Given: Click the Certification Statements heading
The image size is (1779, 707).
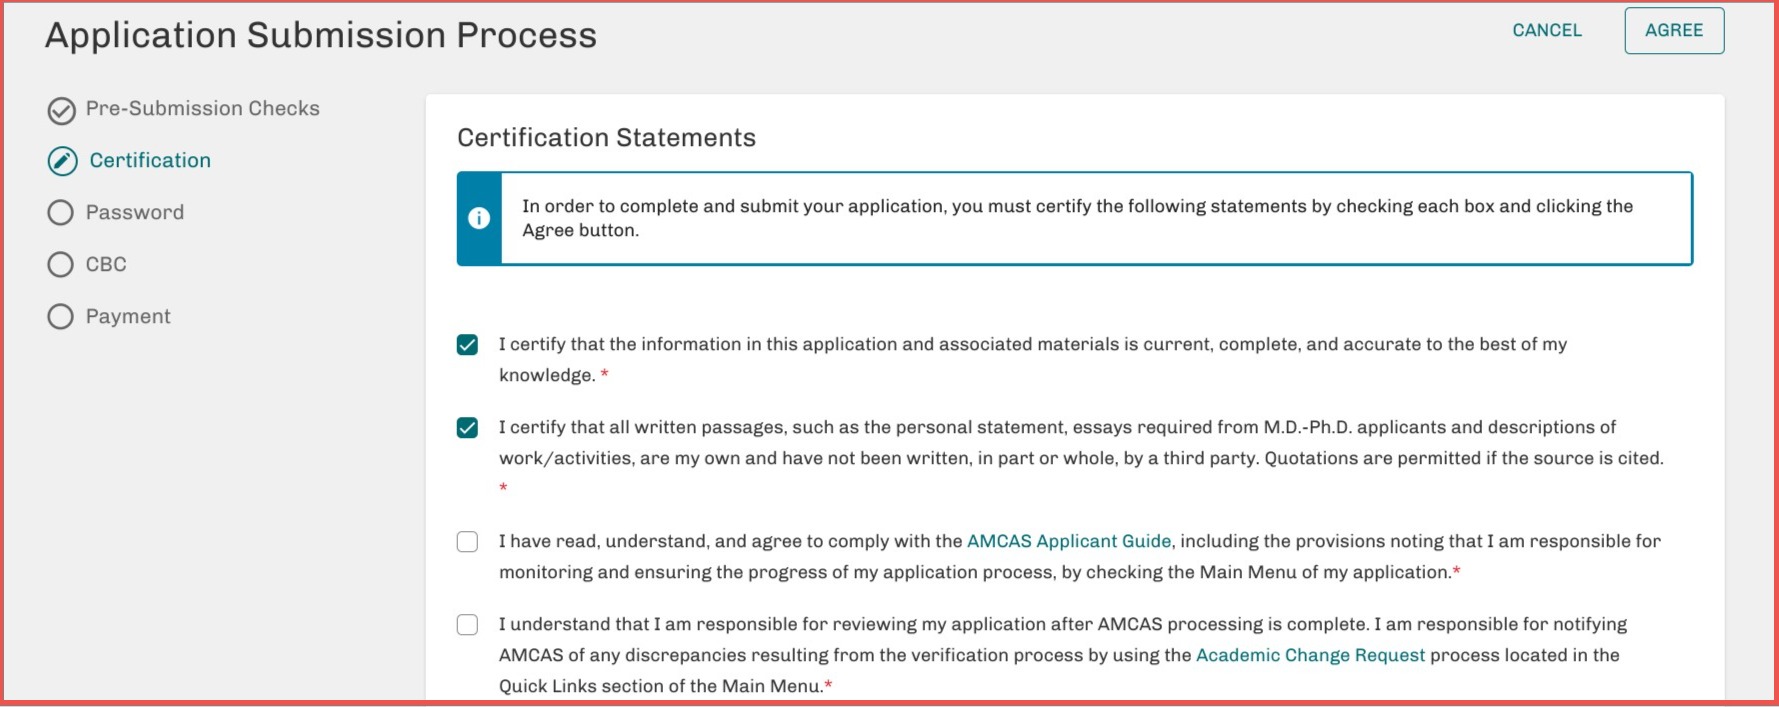Looking at the screenshot, I should (x=606, y=137).
